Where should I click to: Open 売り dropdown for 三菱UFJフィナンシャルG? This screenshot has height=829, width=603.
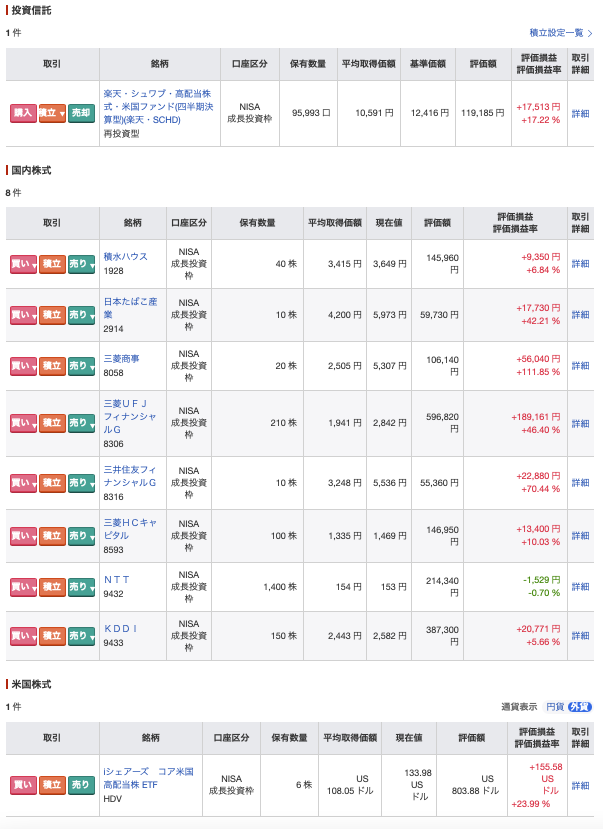[x=81, y=423]
